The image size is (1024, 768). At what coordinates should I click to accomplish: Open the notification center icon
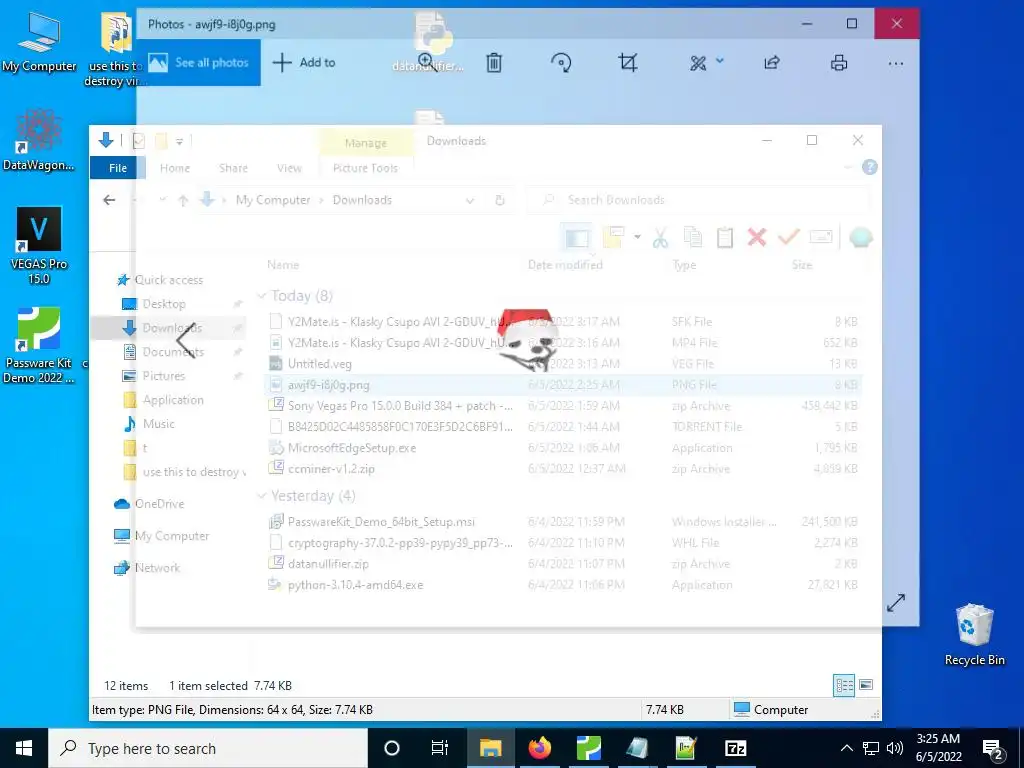pos(993,748)
